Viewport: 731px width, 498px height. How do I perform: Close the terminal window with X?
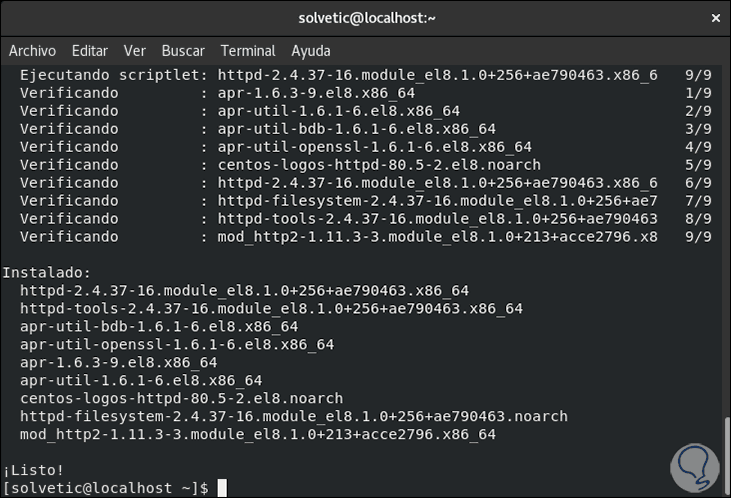point(713,18)
